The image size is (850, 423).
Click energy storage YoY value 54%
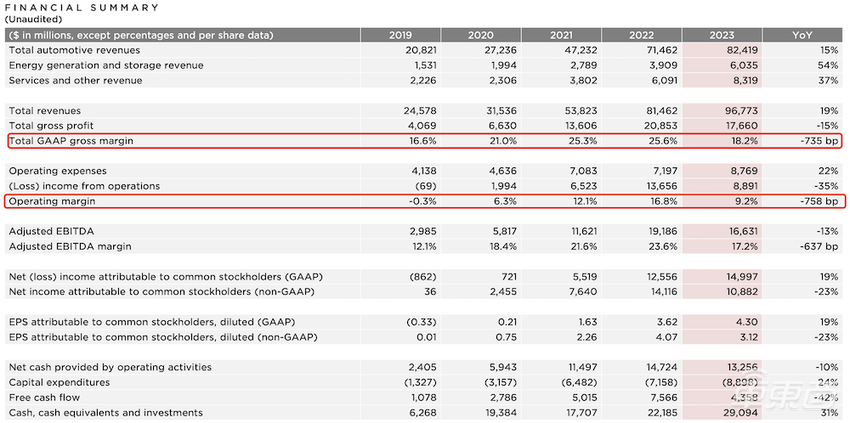pyautogui.click(x=828, y=65)
